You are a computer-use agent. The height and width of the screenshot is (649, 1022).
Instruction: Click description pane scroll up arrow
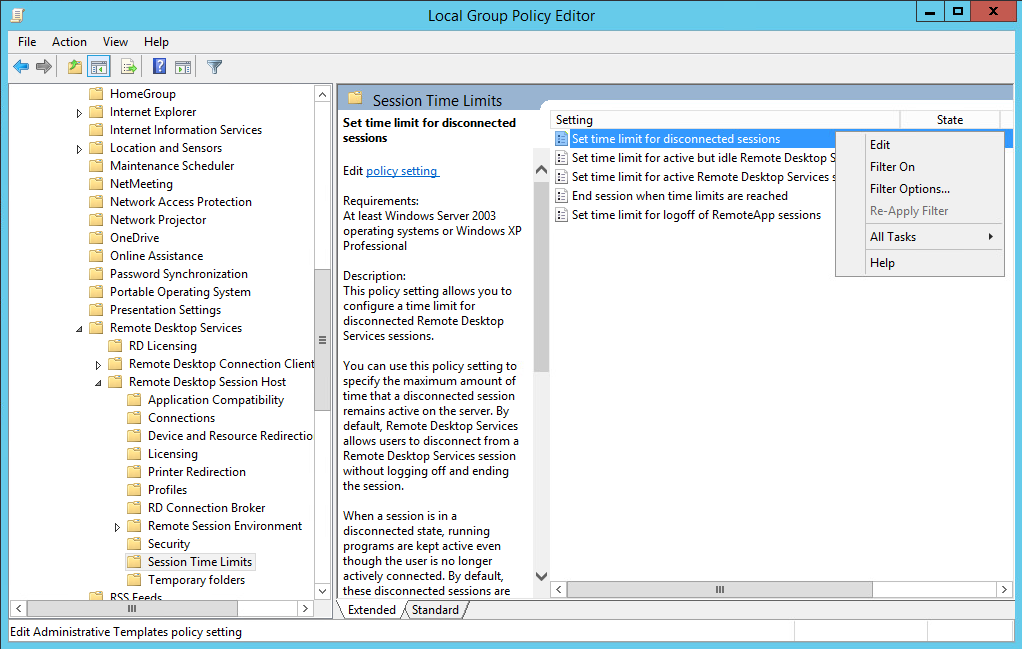click(x=541, y=170)
